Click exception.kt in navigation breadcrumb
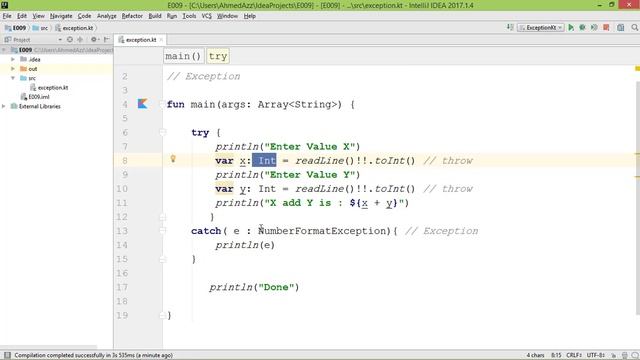The width and height of the screenshot is (640, 360). click(x=74, y=28)
